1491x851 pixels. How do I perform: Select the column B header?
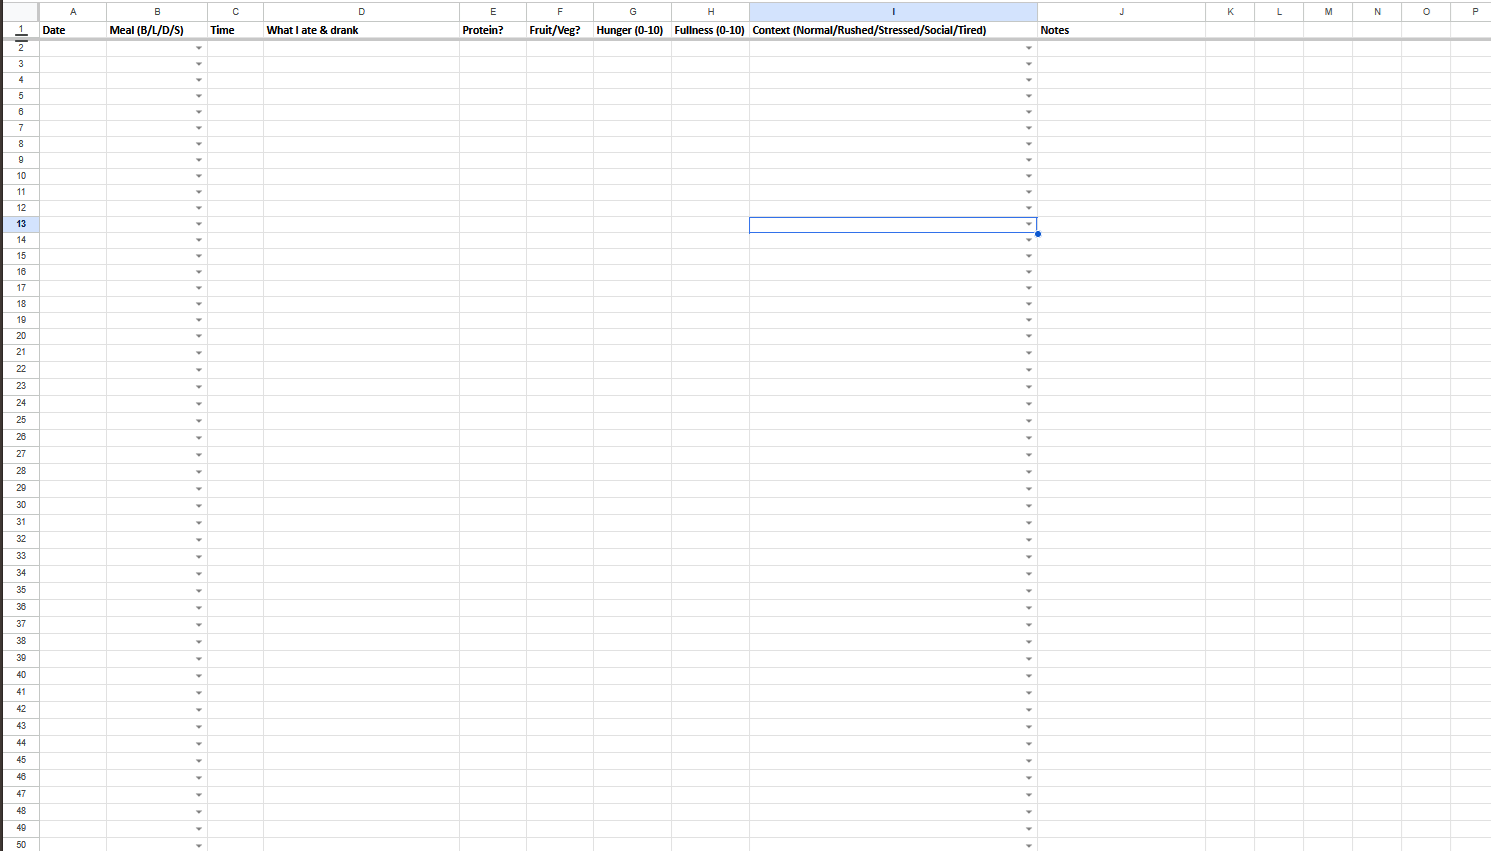[x=157, y=11]
